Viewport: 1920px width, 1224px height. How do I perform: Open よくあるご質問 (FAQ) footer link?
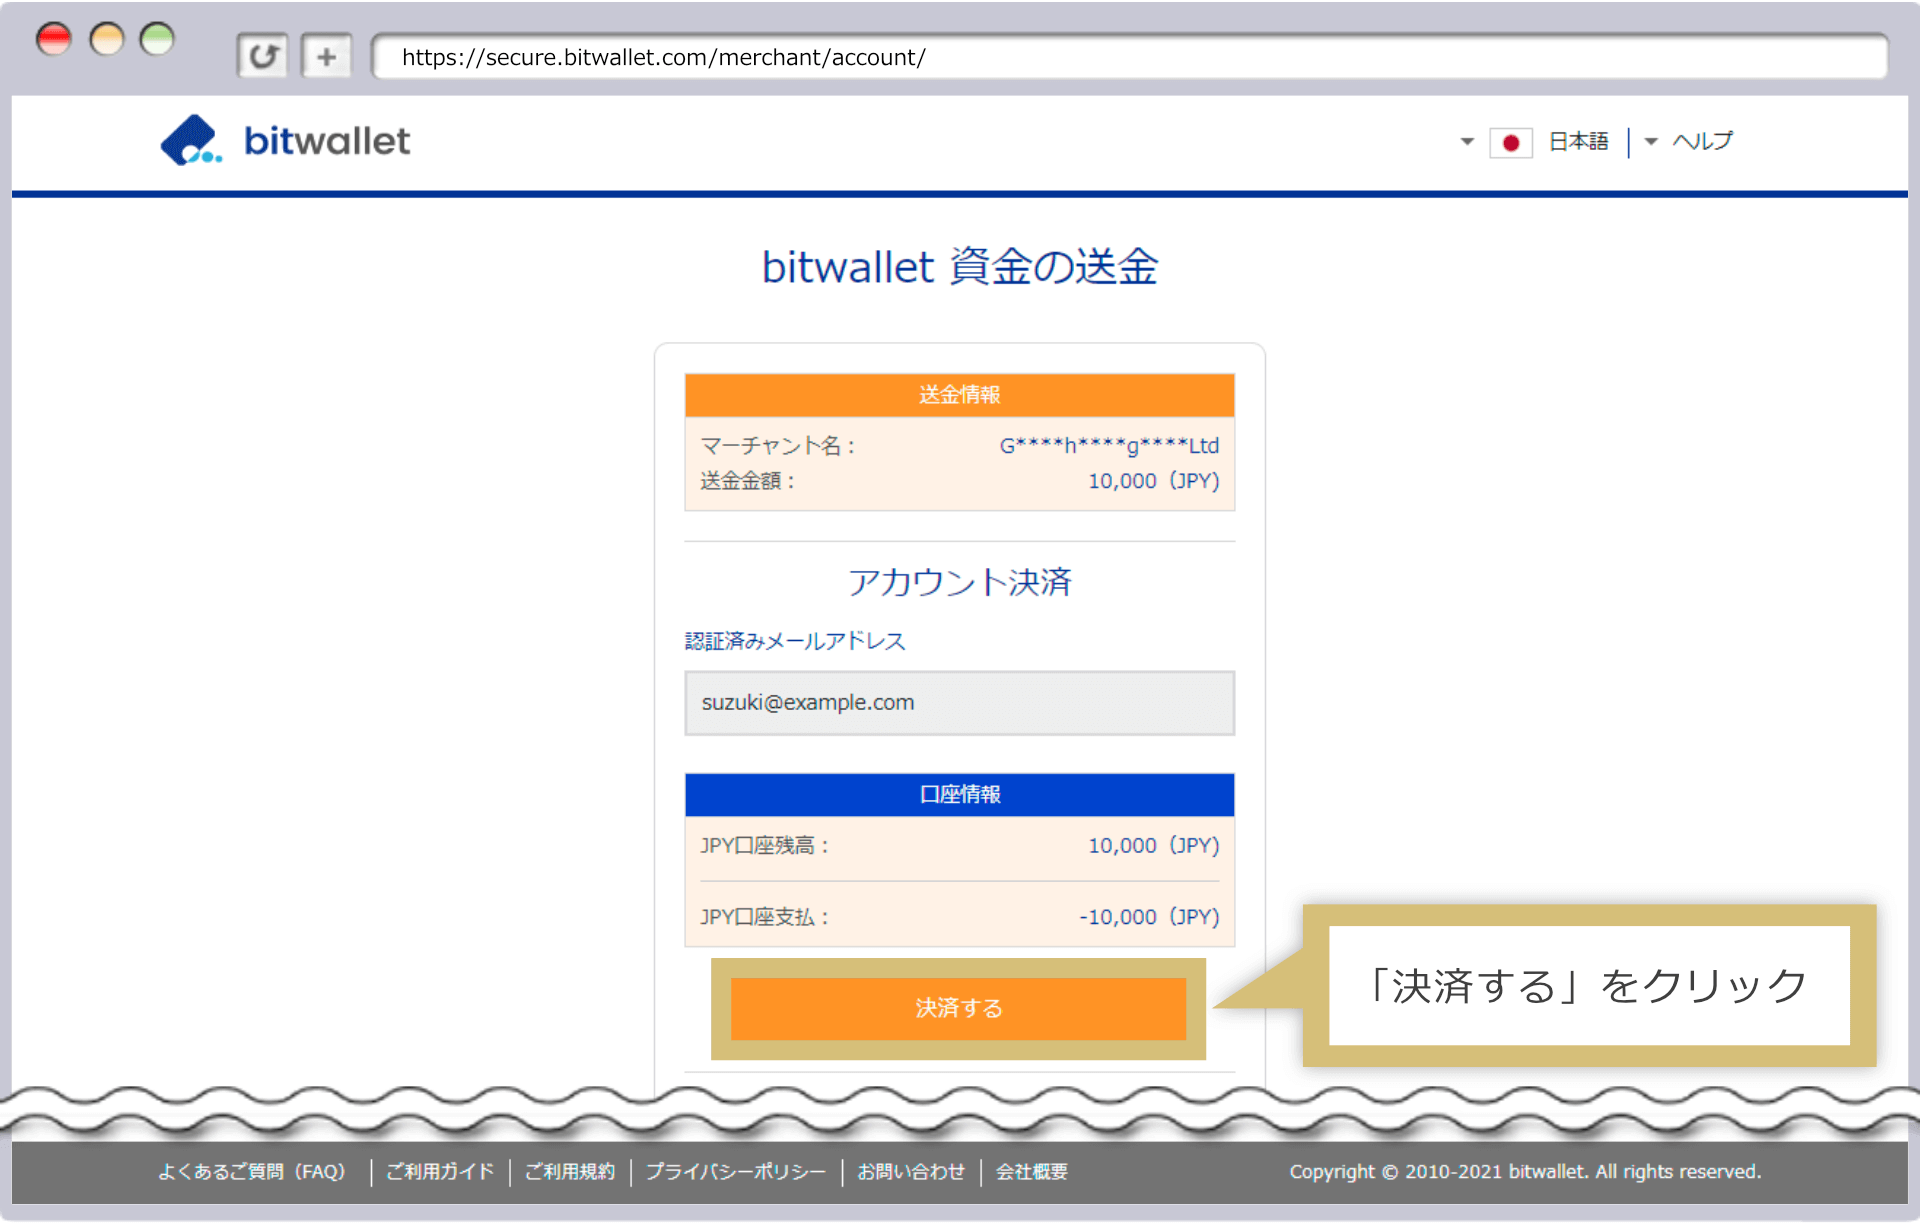tap(251, 1171)
